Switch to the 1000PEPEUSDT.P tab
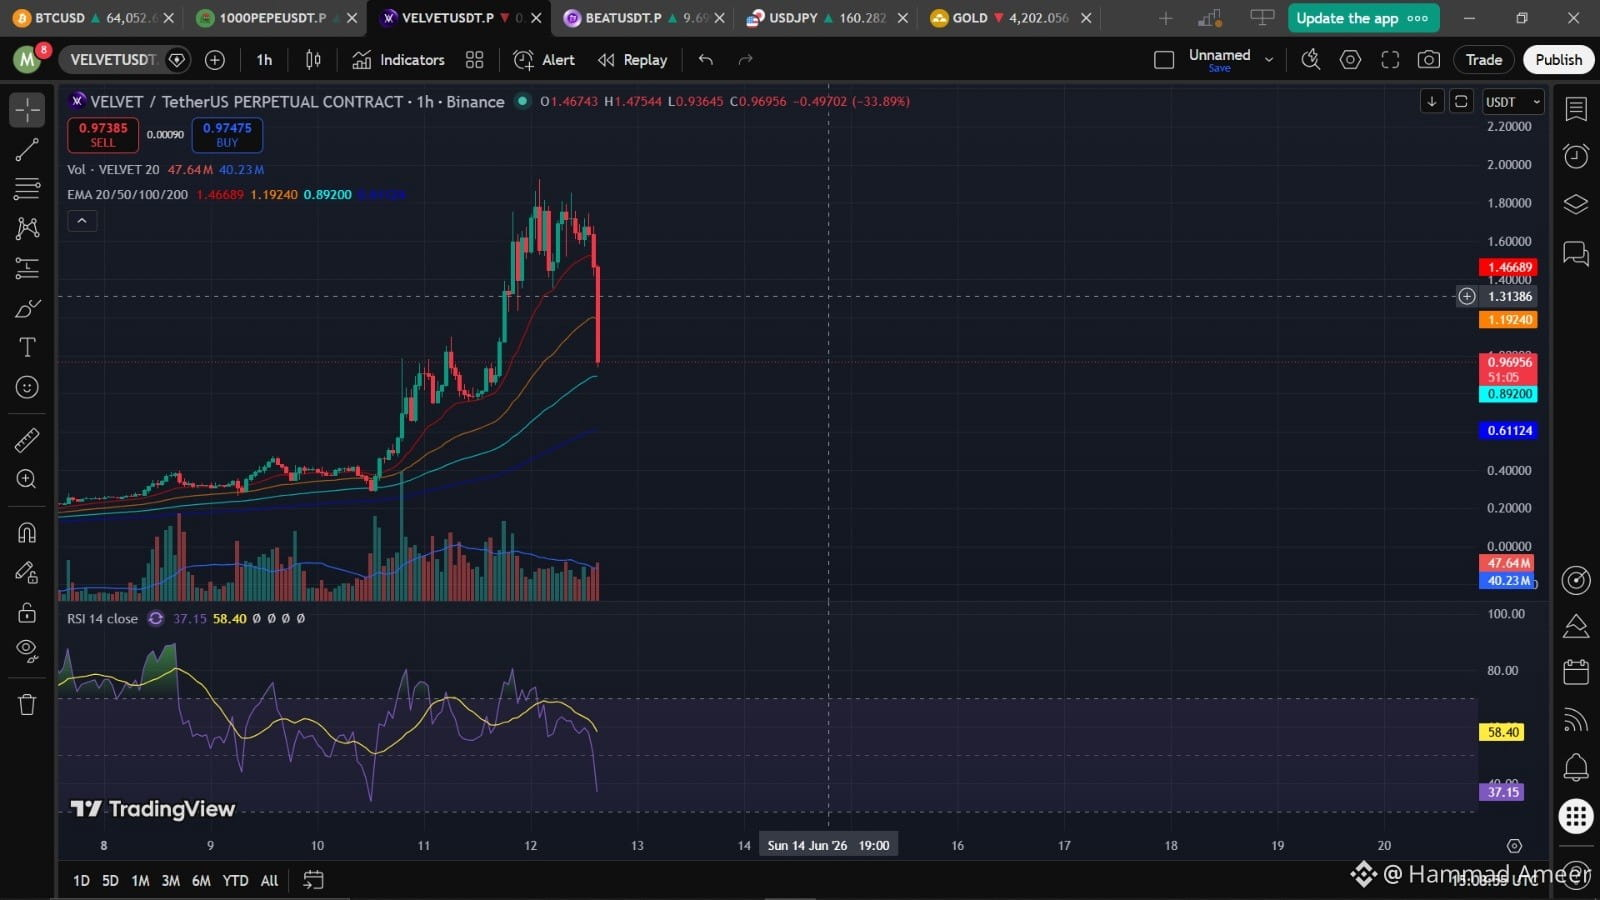The image size is (1600, 900). tap(277, 18)
